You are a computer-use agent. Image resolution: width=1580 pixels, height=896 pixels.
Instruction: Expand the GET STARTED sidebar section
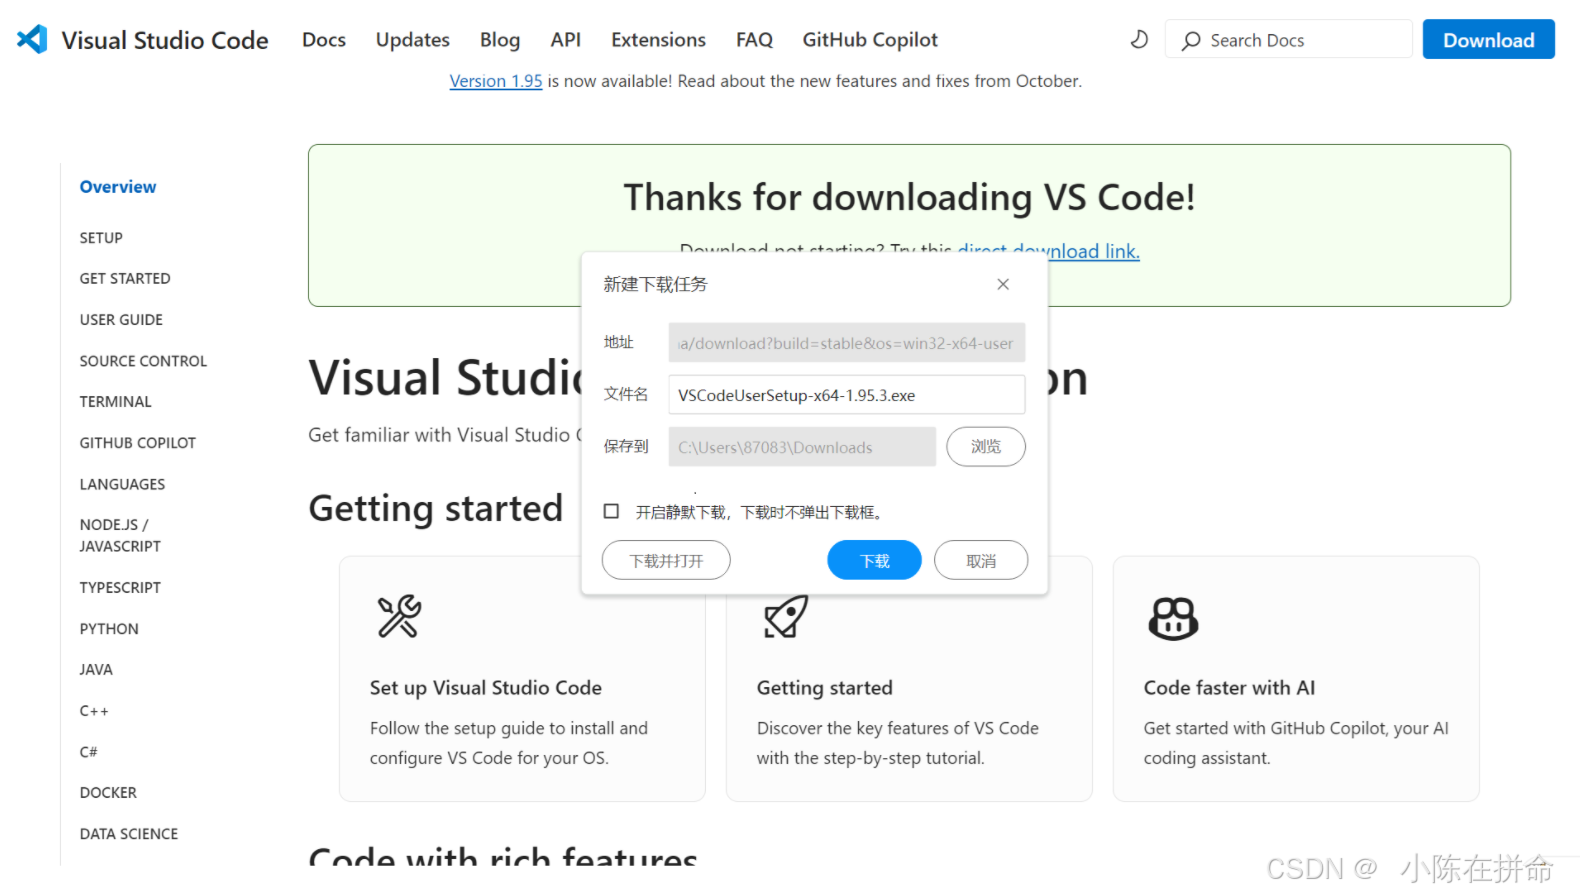tap(125, 279)
